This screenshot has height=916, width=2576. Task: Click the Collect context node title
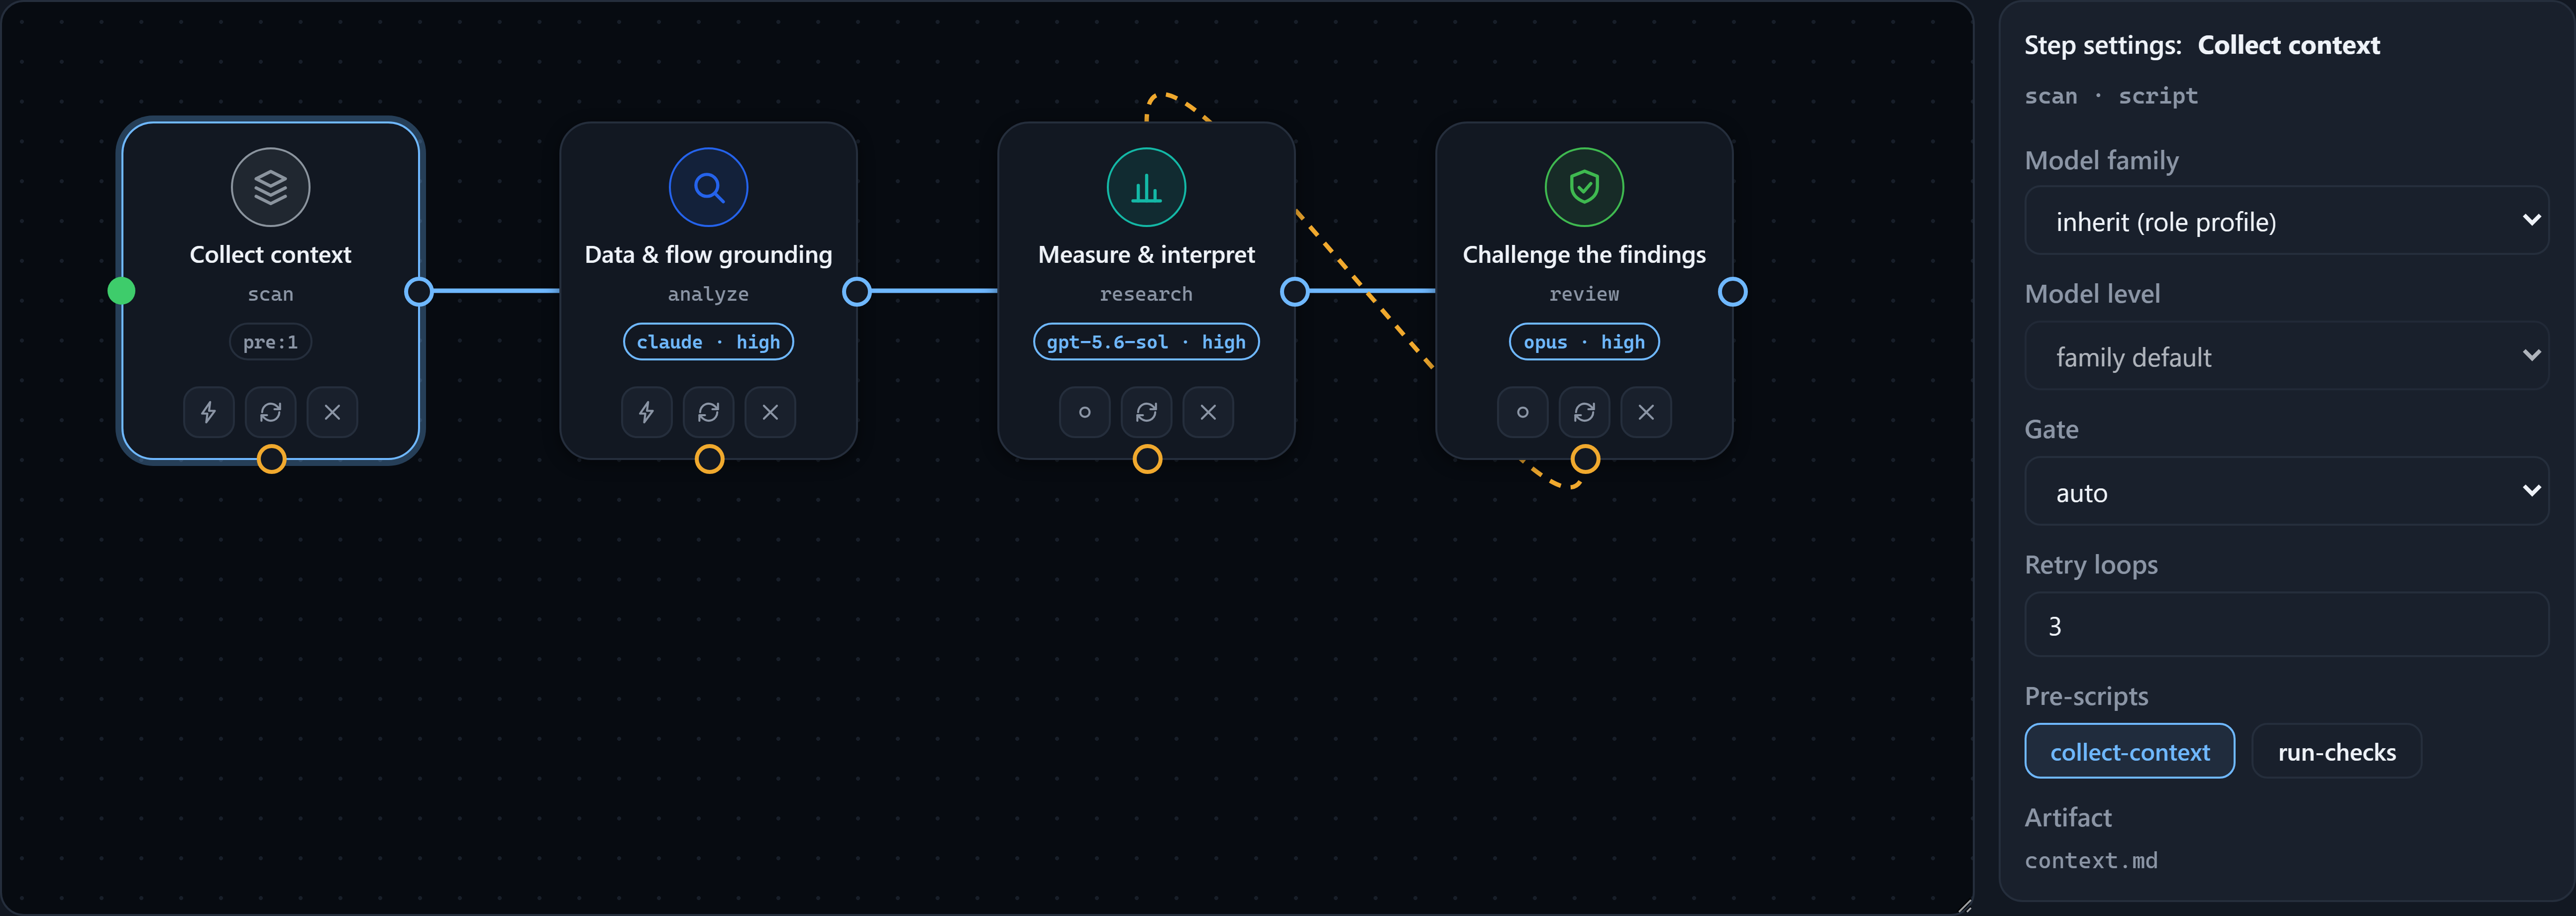click(x=270, y=255)
